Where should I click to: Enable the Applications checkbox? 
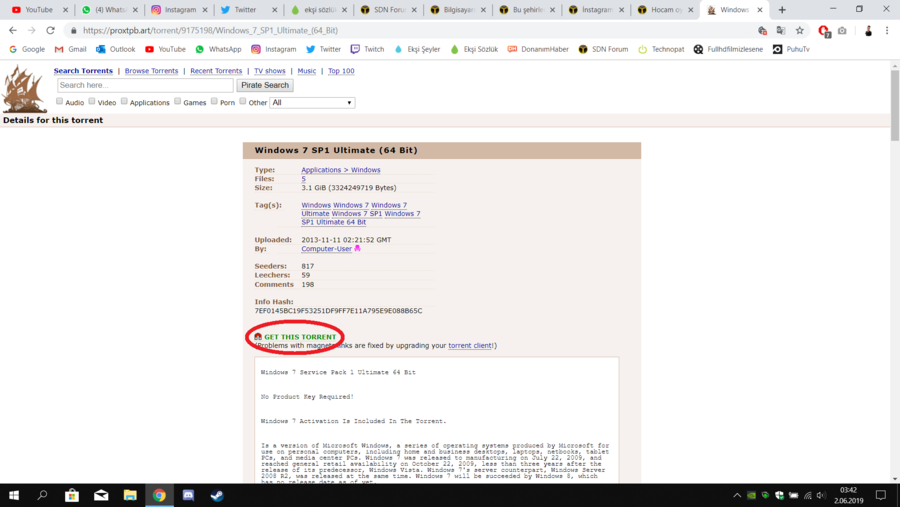[124, 101]
